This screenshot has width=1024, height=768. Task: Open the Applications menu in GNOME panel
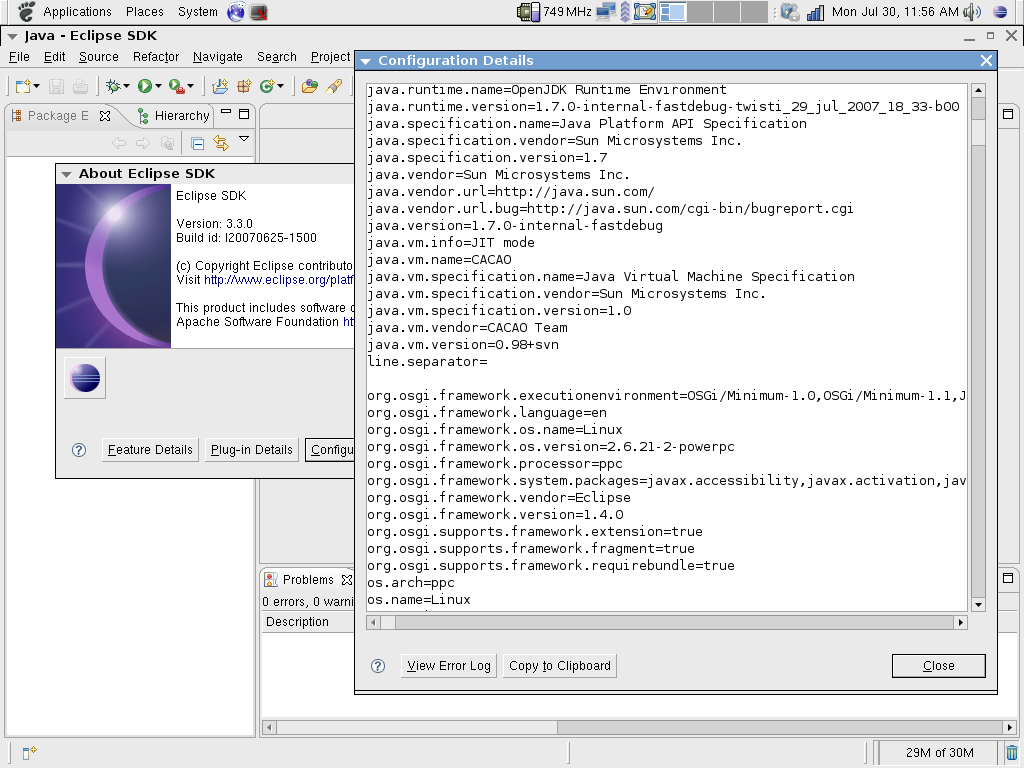click(77, 12)
